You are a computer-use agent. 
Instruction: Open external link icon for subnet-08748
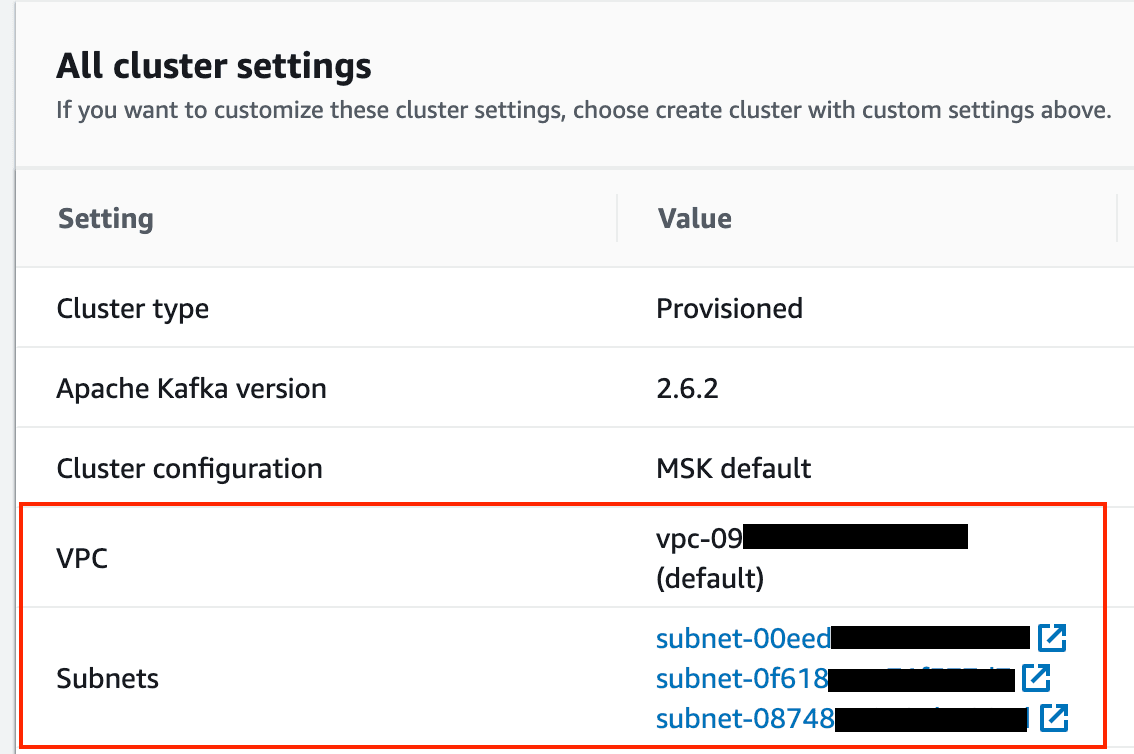(x=1054, y=717)
